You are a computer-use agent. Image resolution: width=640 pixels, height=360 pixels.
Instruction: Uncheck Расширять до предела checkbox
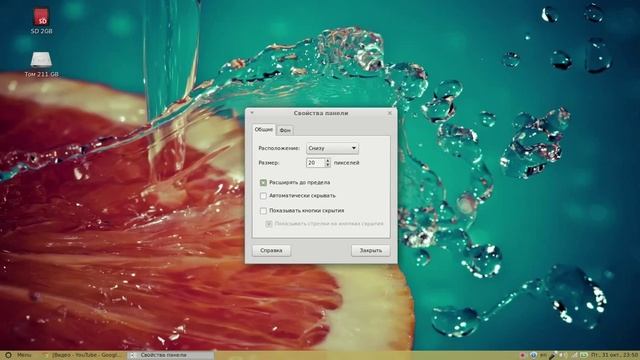[x=263, y=182]
